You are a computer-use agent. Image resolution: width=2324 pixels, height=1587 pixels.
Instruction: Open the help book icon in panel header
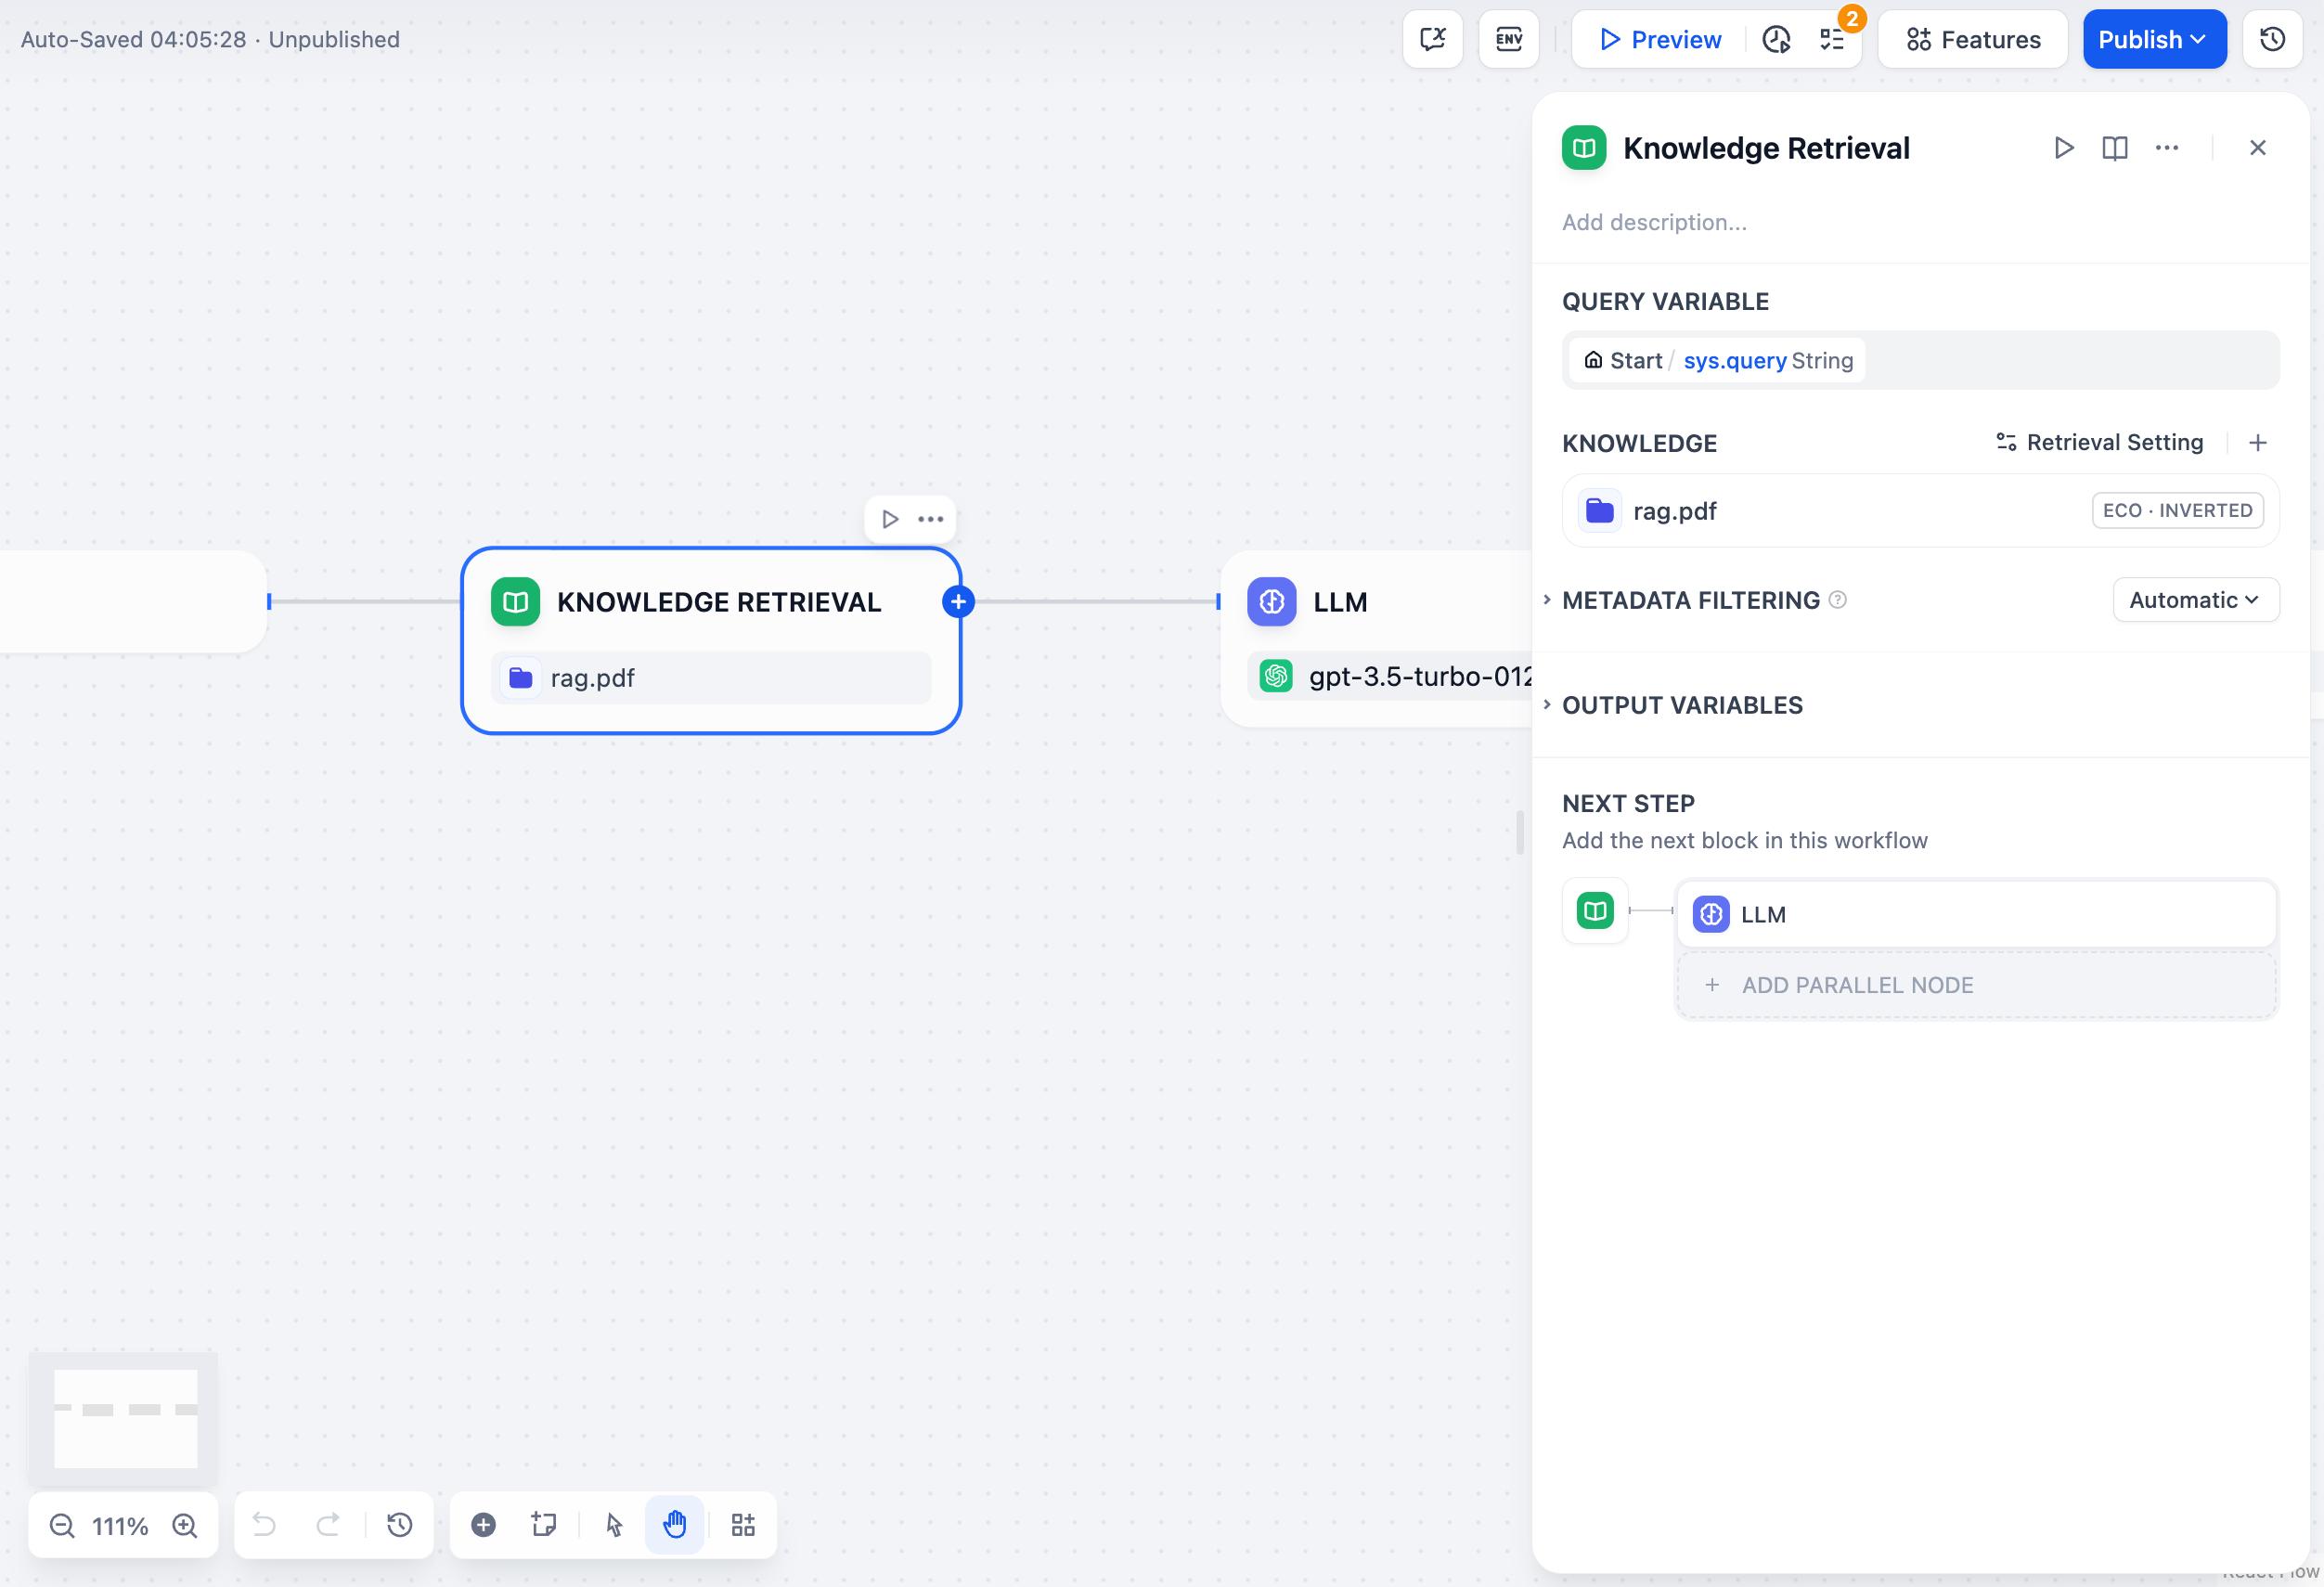(2115, 148)
